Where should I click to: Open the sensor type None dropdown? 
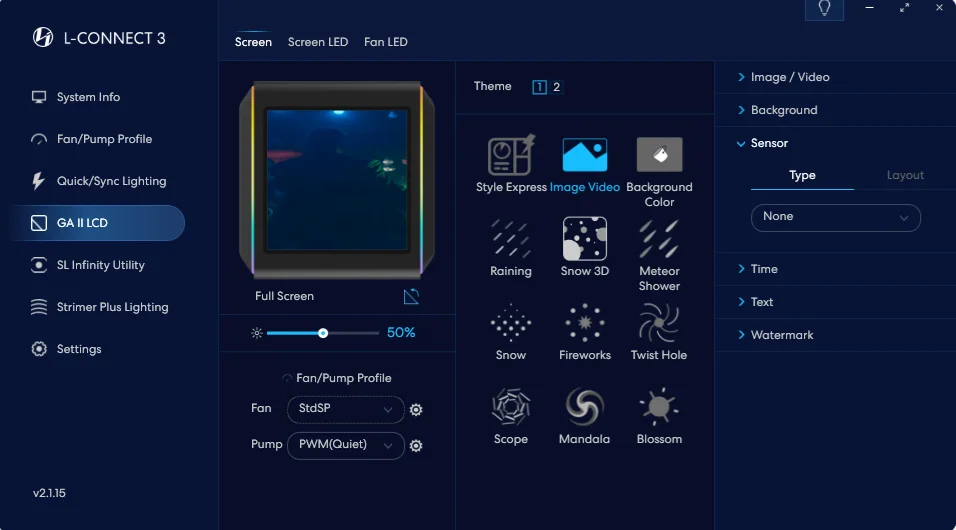[835, 218]
